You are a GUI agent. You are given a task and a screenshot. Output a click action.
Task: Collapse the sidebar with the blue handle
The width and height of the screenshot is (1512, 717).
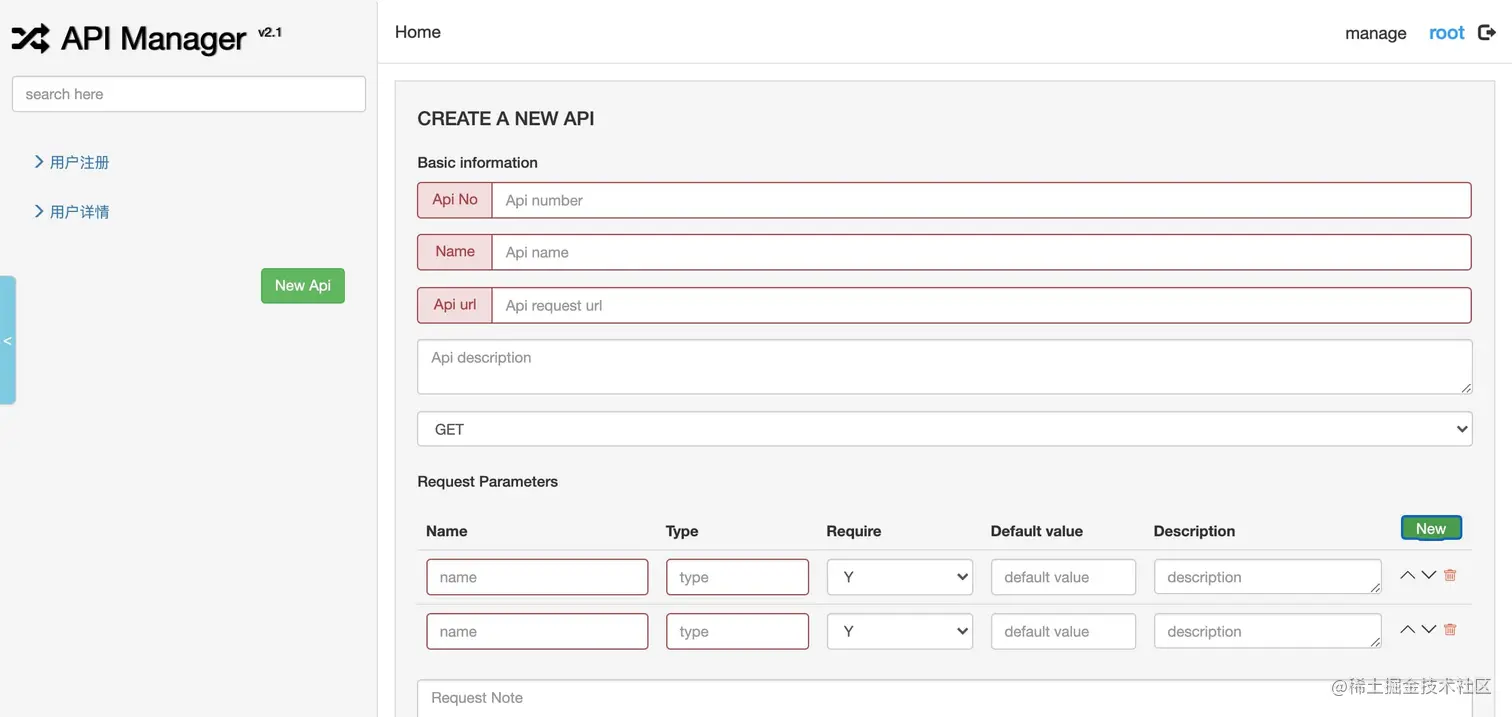[x=8, y=341]
